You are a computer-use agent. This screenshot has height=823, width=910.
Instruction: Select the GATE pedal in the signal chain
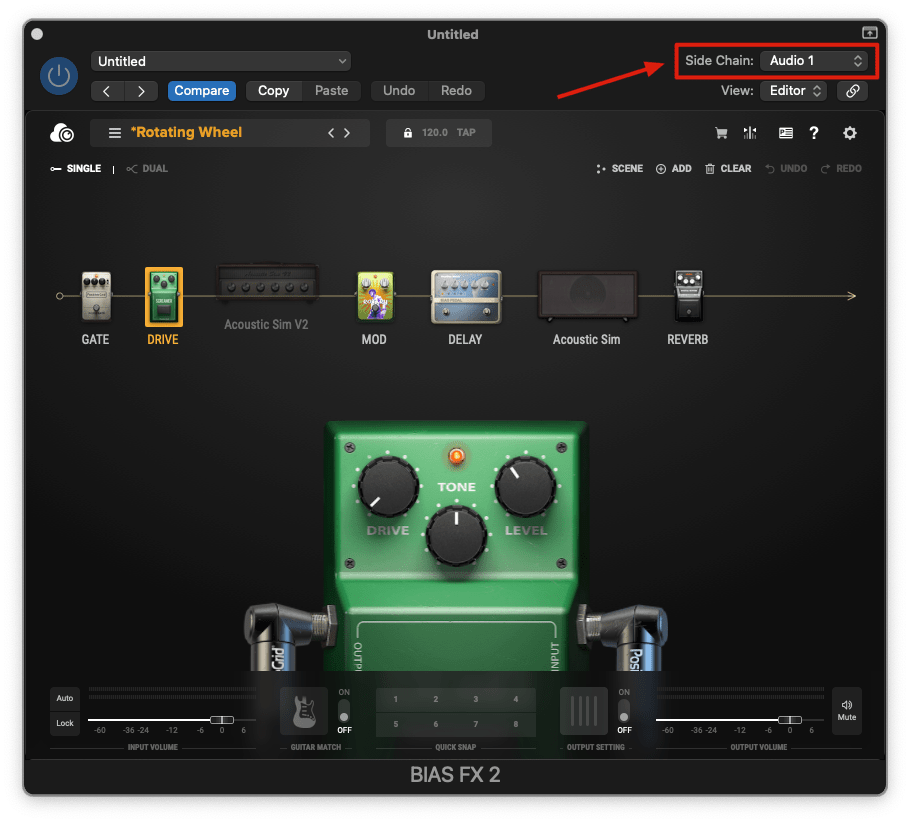(95, 297)
